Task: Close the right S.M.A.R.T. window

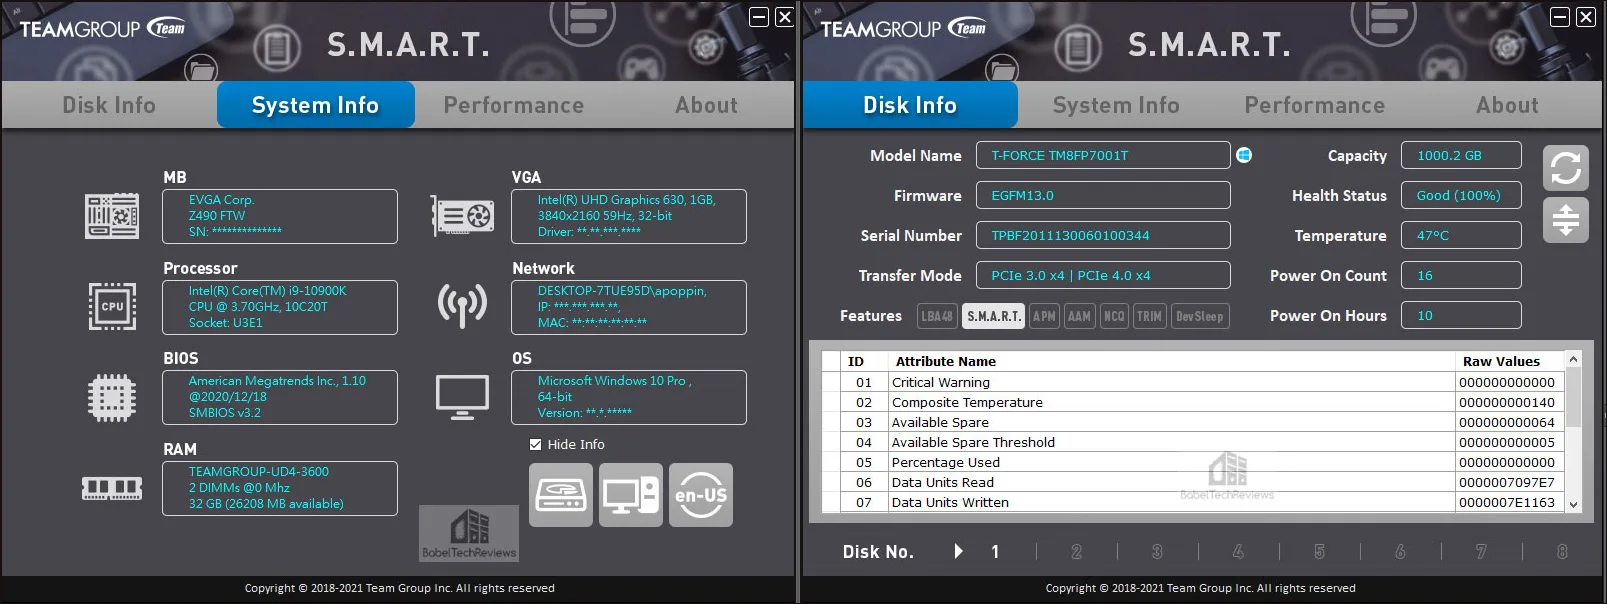Action: tap(1586, 17)
